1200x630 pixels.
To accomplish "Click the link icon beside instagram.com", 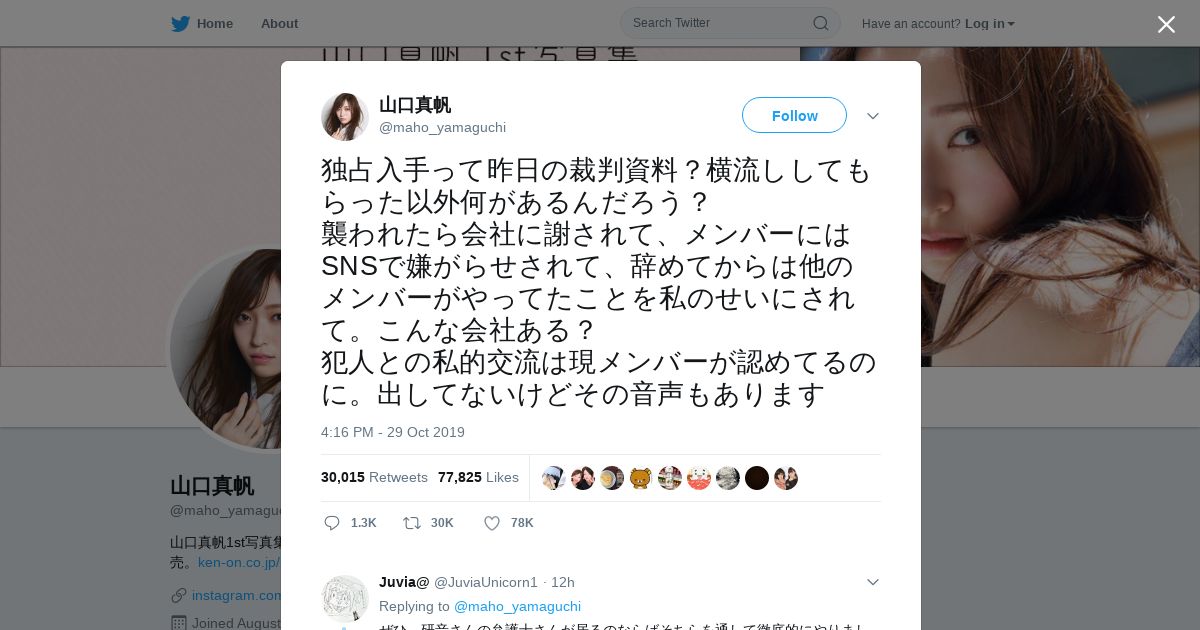I will [x=178, y=596].
